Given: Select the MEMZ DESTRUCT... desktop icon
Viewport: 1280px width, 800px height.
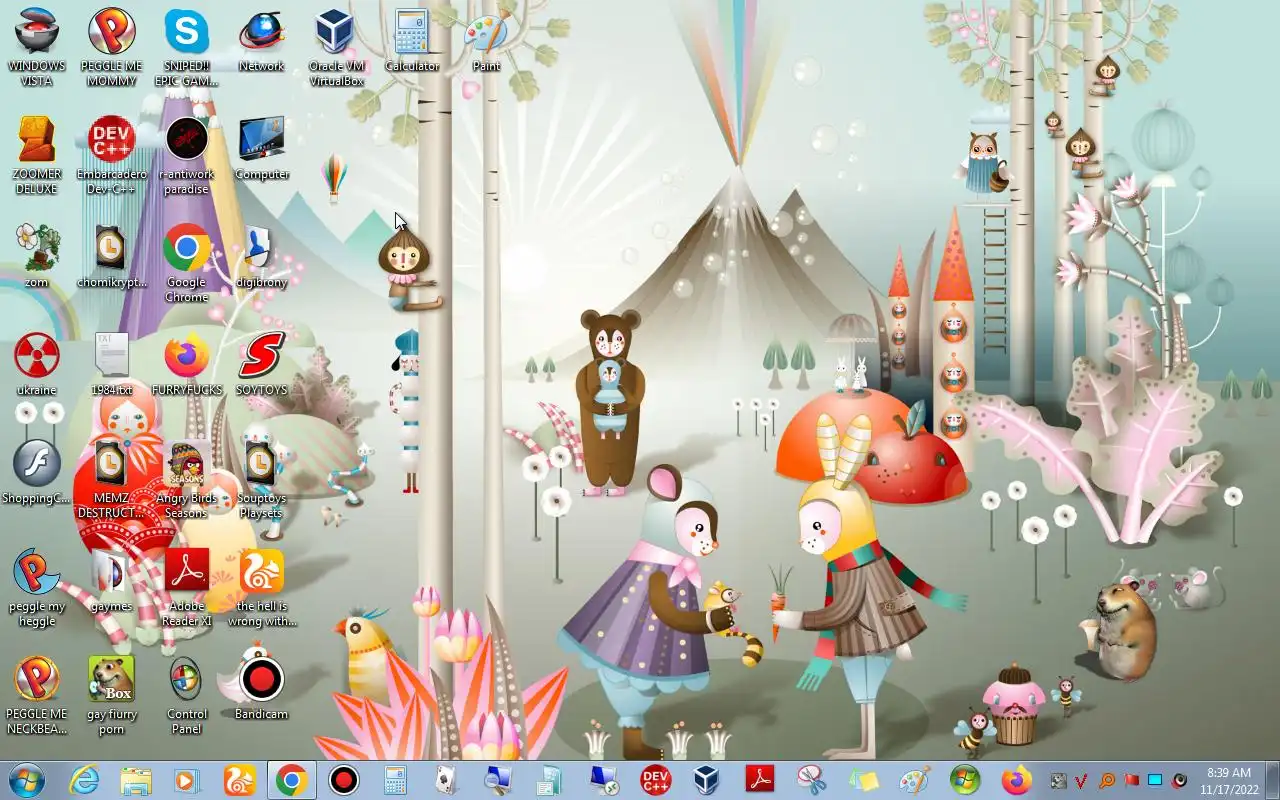Looking at the screenshot, I should [112, 479].
